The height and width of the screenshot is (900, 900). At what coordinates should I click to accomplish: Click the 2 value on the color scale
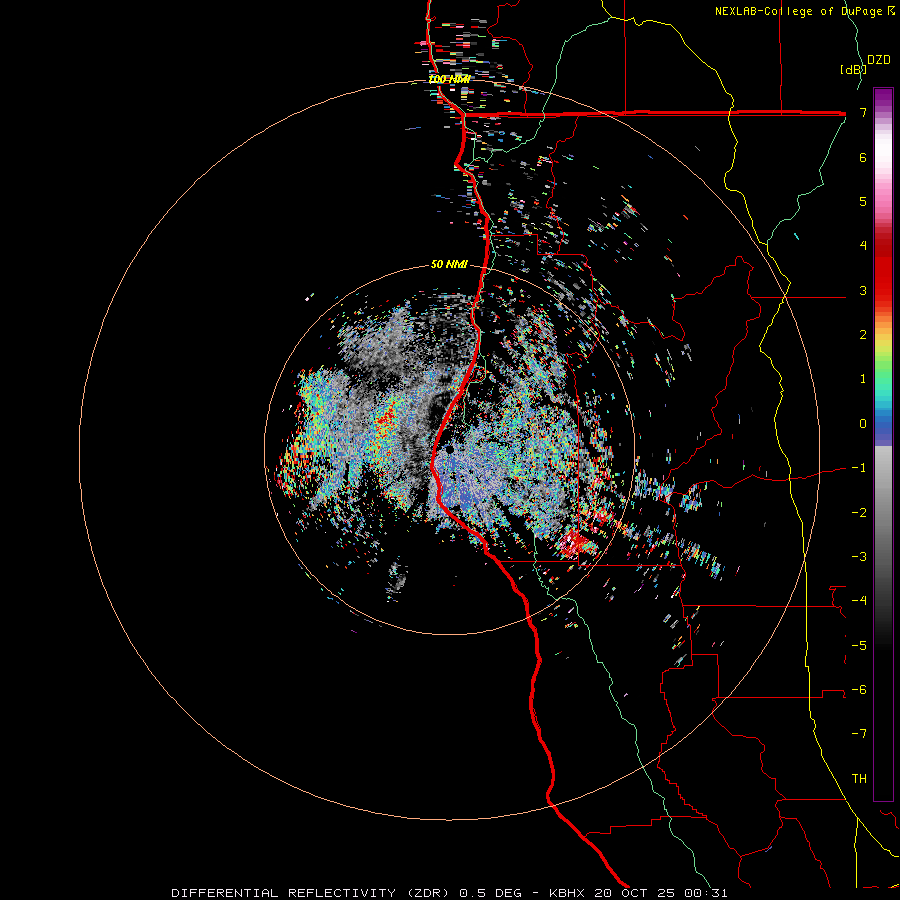point(863,335)
